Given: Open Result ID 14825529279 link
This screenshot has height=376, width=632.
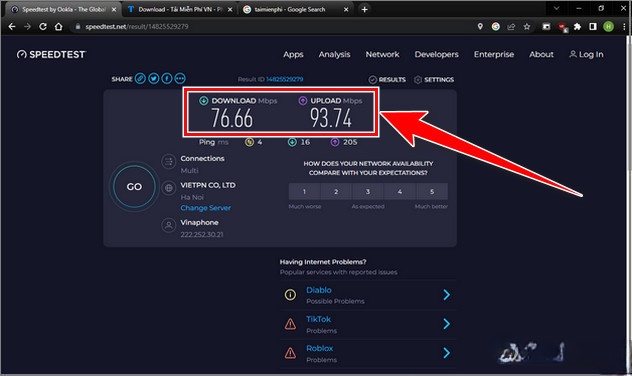Looking at the screenshot, I should point(284,79).
